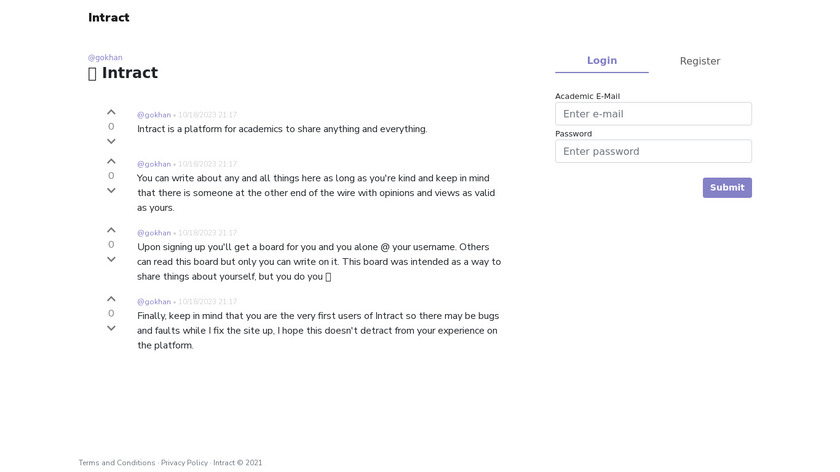Focus the Password input field

pos(653,151)
